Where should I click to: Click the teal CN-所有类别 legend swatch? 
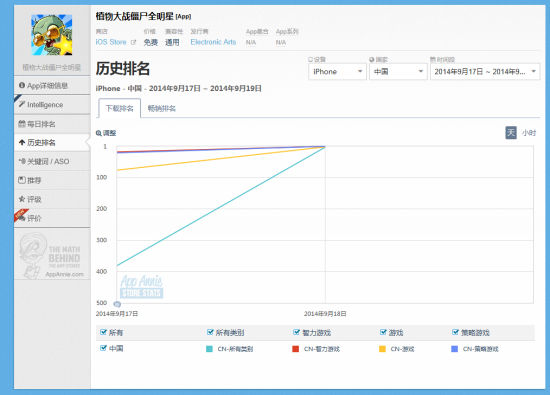click(209, 349)
